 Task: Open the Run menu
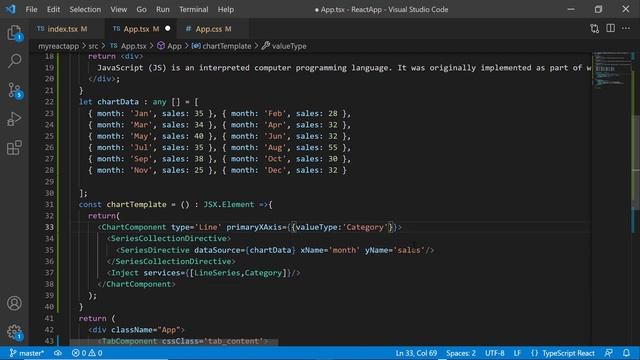pos(162,9)
